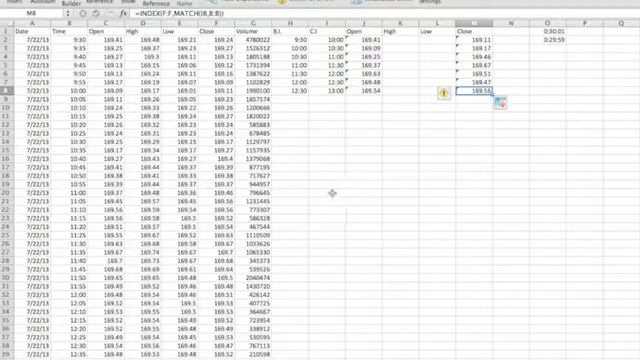
Task: Select volume cell 345373
Action: (x=253, y=261)
